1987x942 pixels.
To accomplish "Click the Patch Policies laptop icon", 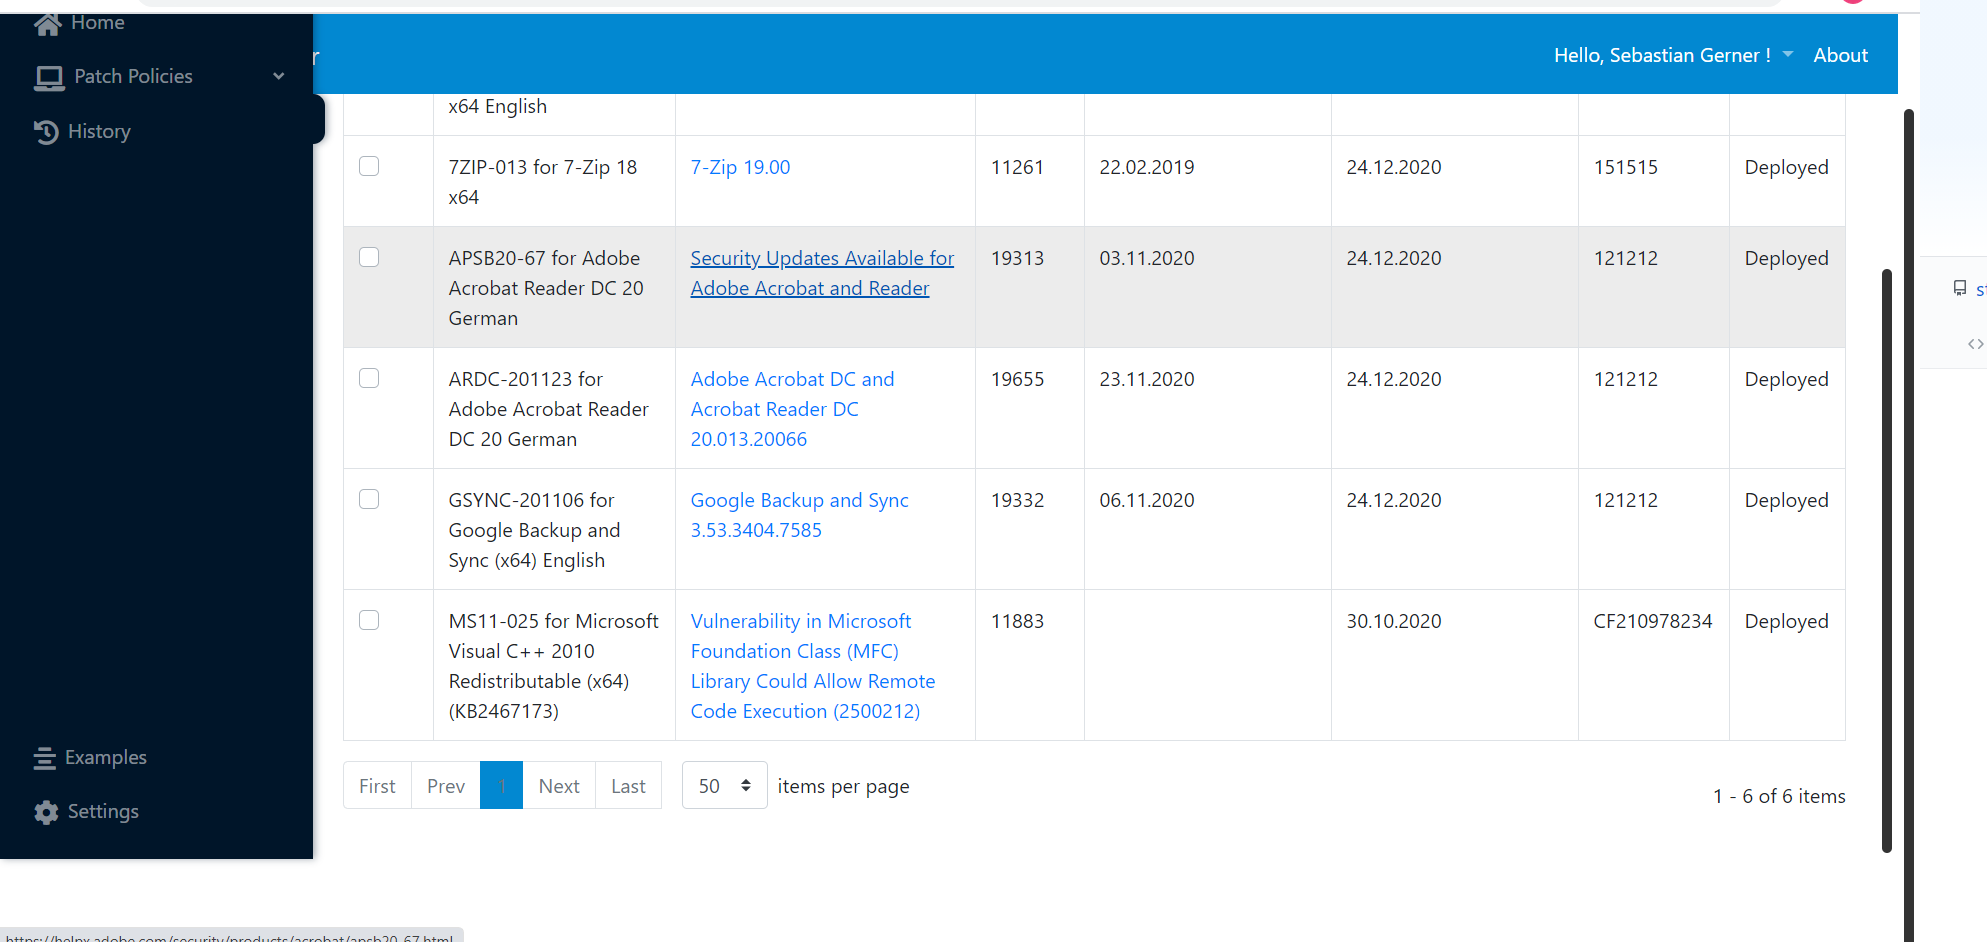I will pos(49,77).
